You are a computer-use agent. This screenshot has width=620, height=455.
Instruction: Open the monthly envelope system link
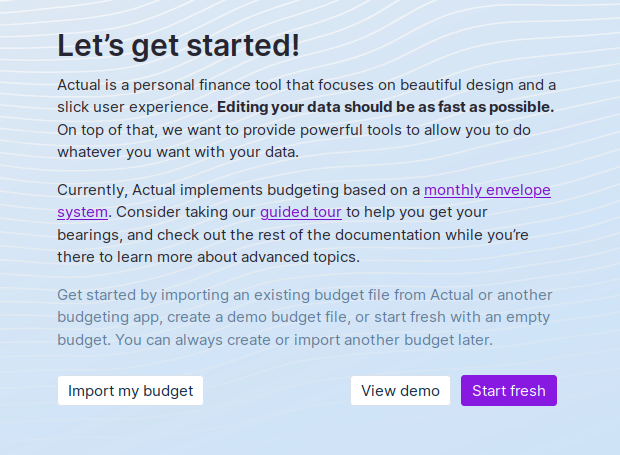tap(487, 190)
